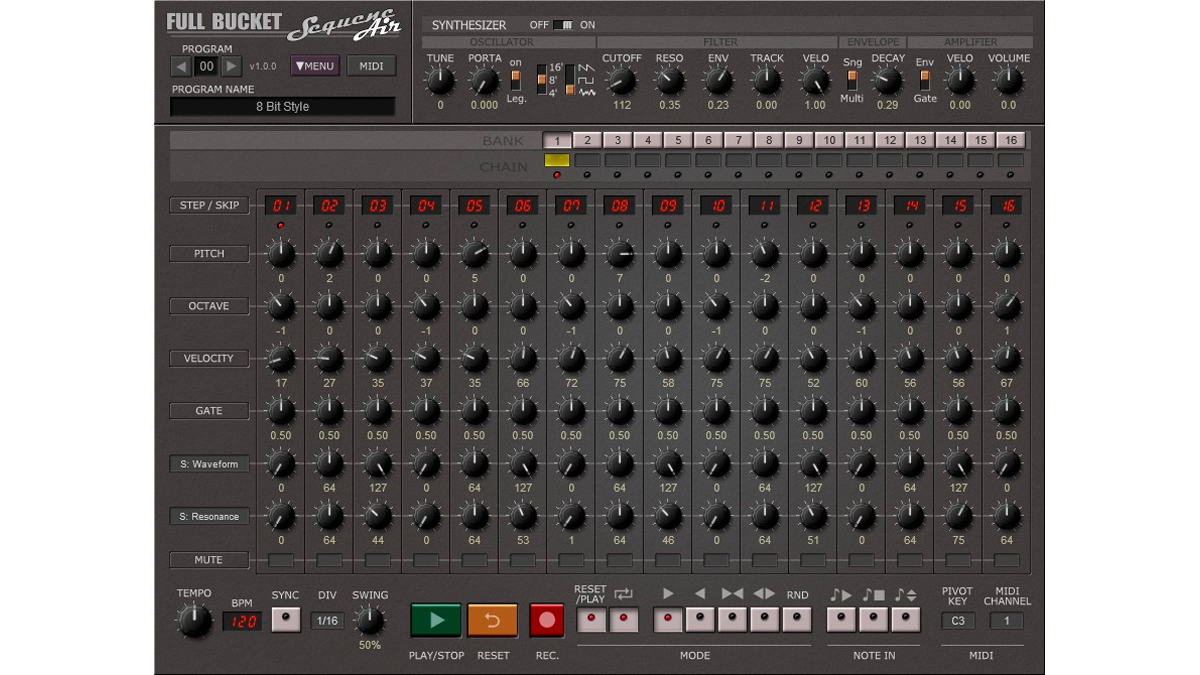The height and width of the screenshot is (675, 1200).
Task: Toggle the loop repeat button
Action: point(623,620)
